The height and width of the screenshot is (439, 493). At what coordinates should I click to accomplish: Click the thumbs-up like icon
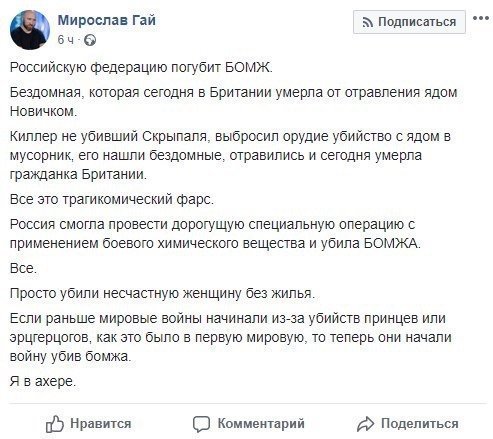click(54, 424)
